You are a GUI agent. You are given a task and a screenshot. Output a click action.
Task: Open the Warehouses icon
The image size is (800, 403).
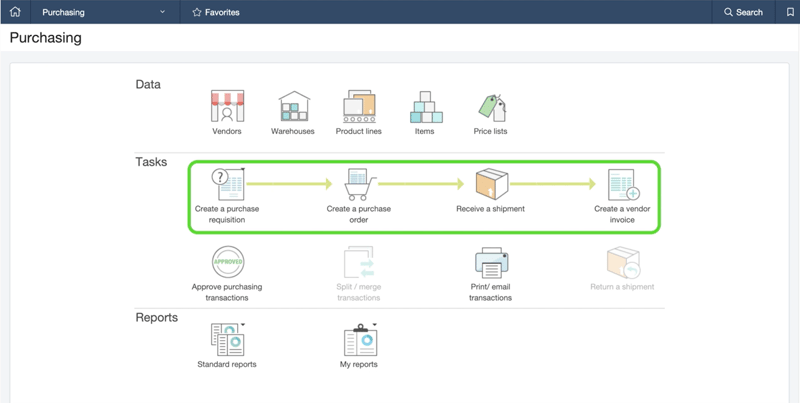294,106
